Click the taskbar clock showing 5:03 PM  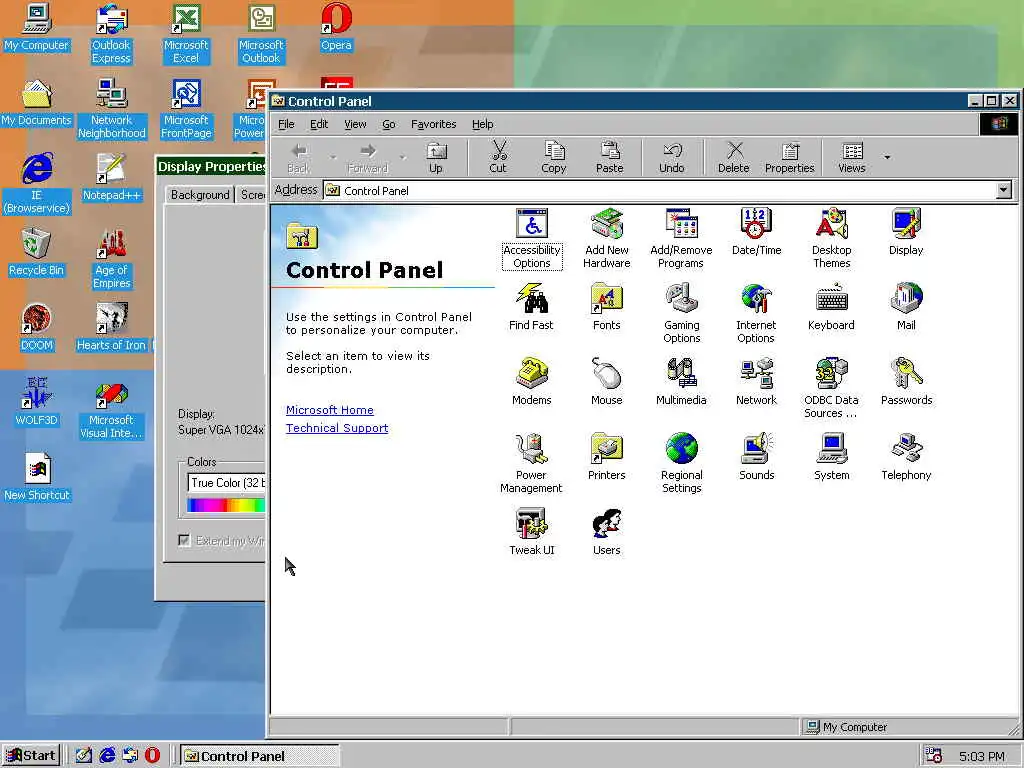coord(981,756)
